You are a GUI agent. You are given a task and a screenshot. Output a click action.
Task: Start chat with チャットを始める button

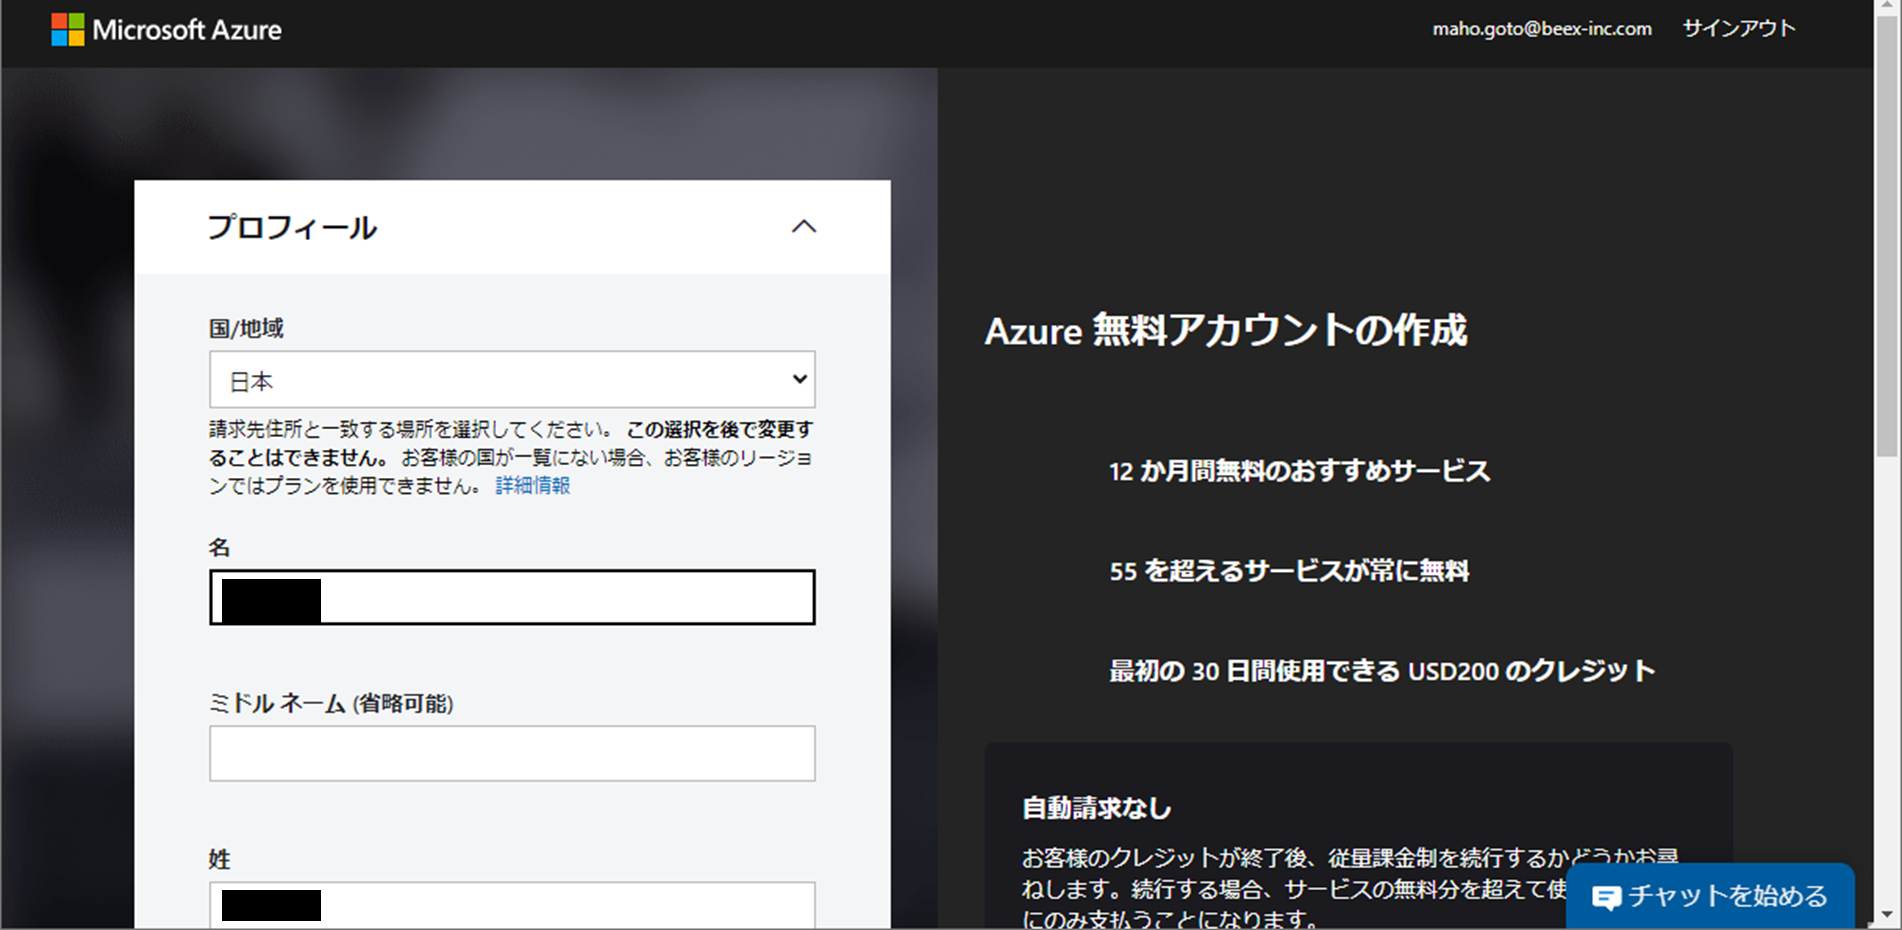(x=1710, y=896)
